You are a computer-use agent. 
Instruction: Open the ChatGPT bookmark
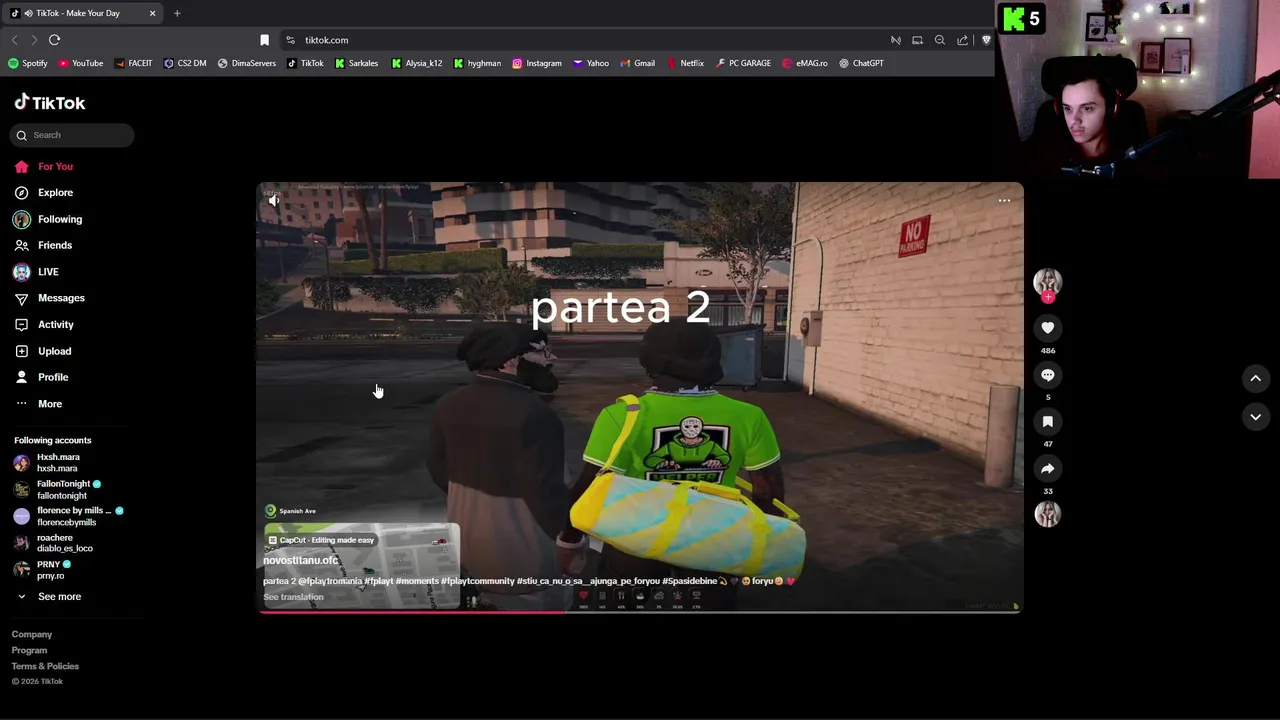click(x=861, y=63)
